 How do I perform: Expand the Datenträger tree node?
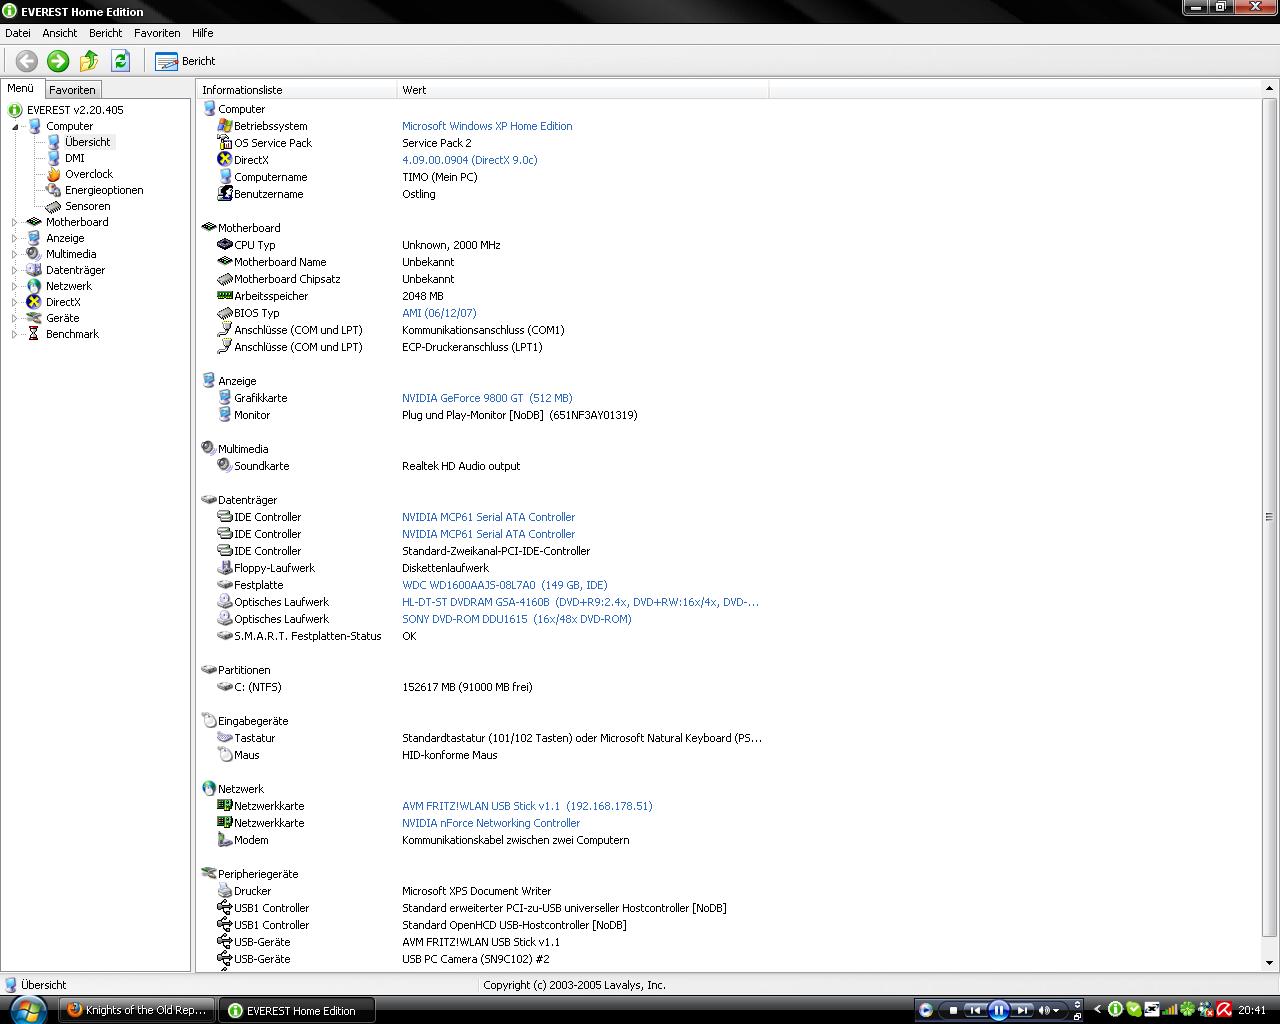pyautogui.click(x=15, y=270)
